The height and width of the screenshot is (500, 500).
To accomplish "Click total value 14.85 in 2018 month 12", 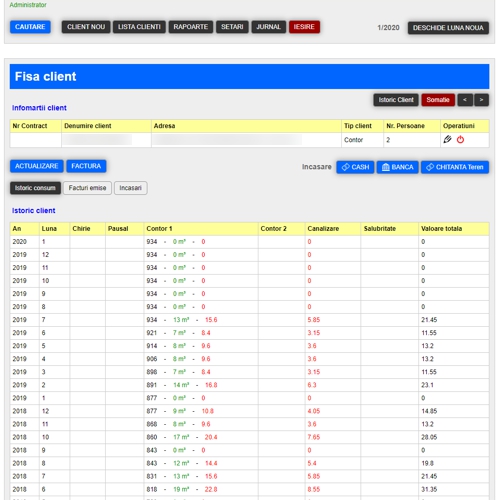I will pyautogui.click(x=429, y=411).
